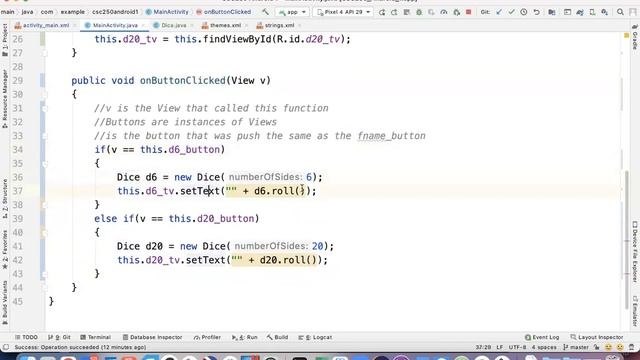Open the master Git branch menu
This screenshot has width=640, height=360.
(x=576, y=347)
